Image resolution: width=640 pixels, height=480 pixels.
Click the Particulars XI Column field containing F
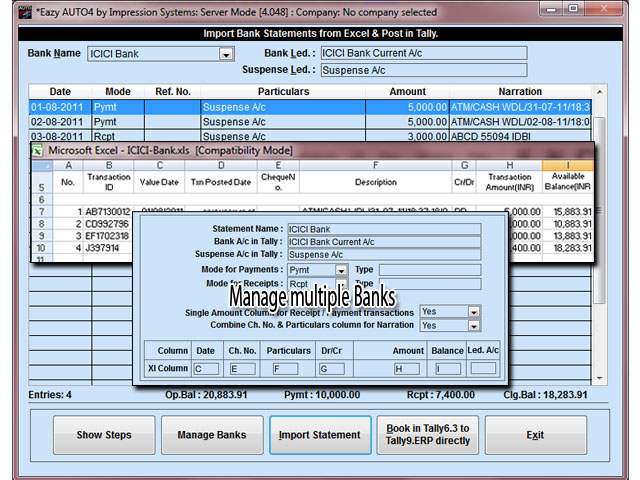(285, 369)
